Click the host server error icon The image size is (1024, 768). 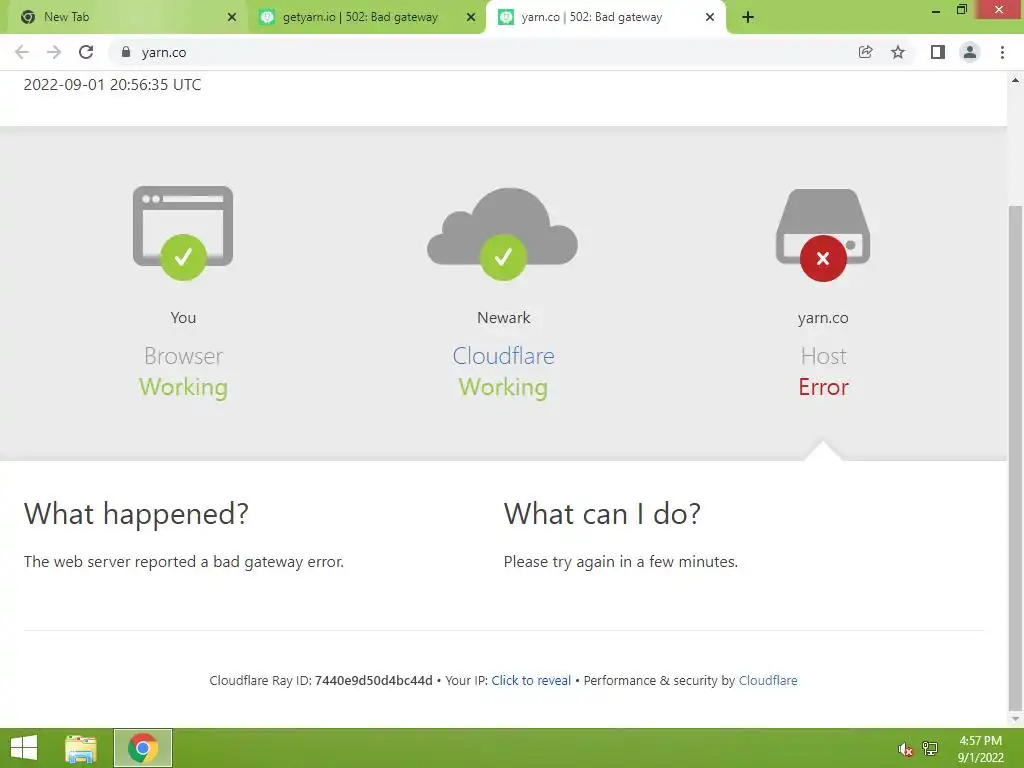823,235
